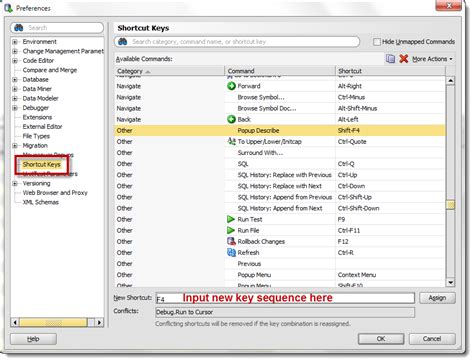Close the Preferences dialog window
This screenshot has width=474, height=362.
tap(449, 5)
